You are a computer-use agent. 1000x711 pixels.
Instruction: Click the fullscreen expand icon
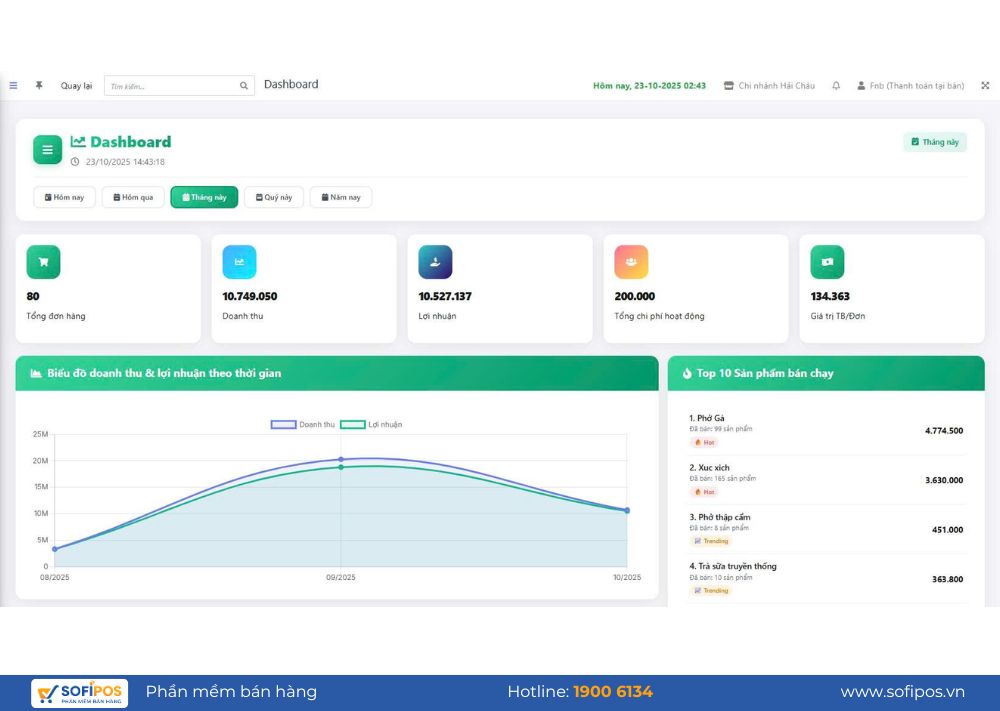(985, 85)
